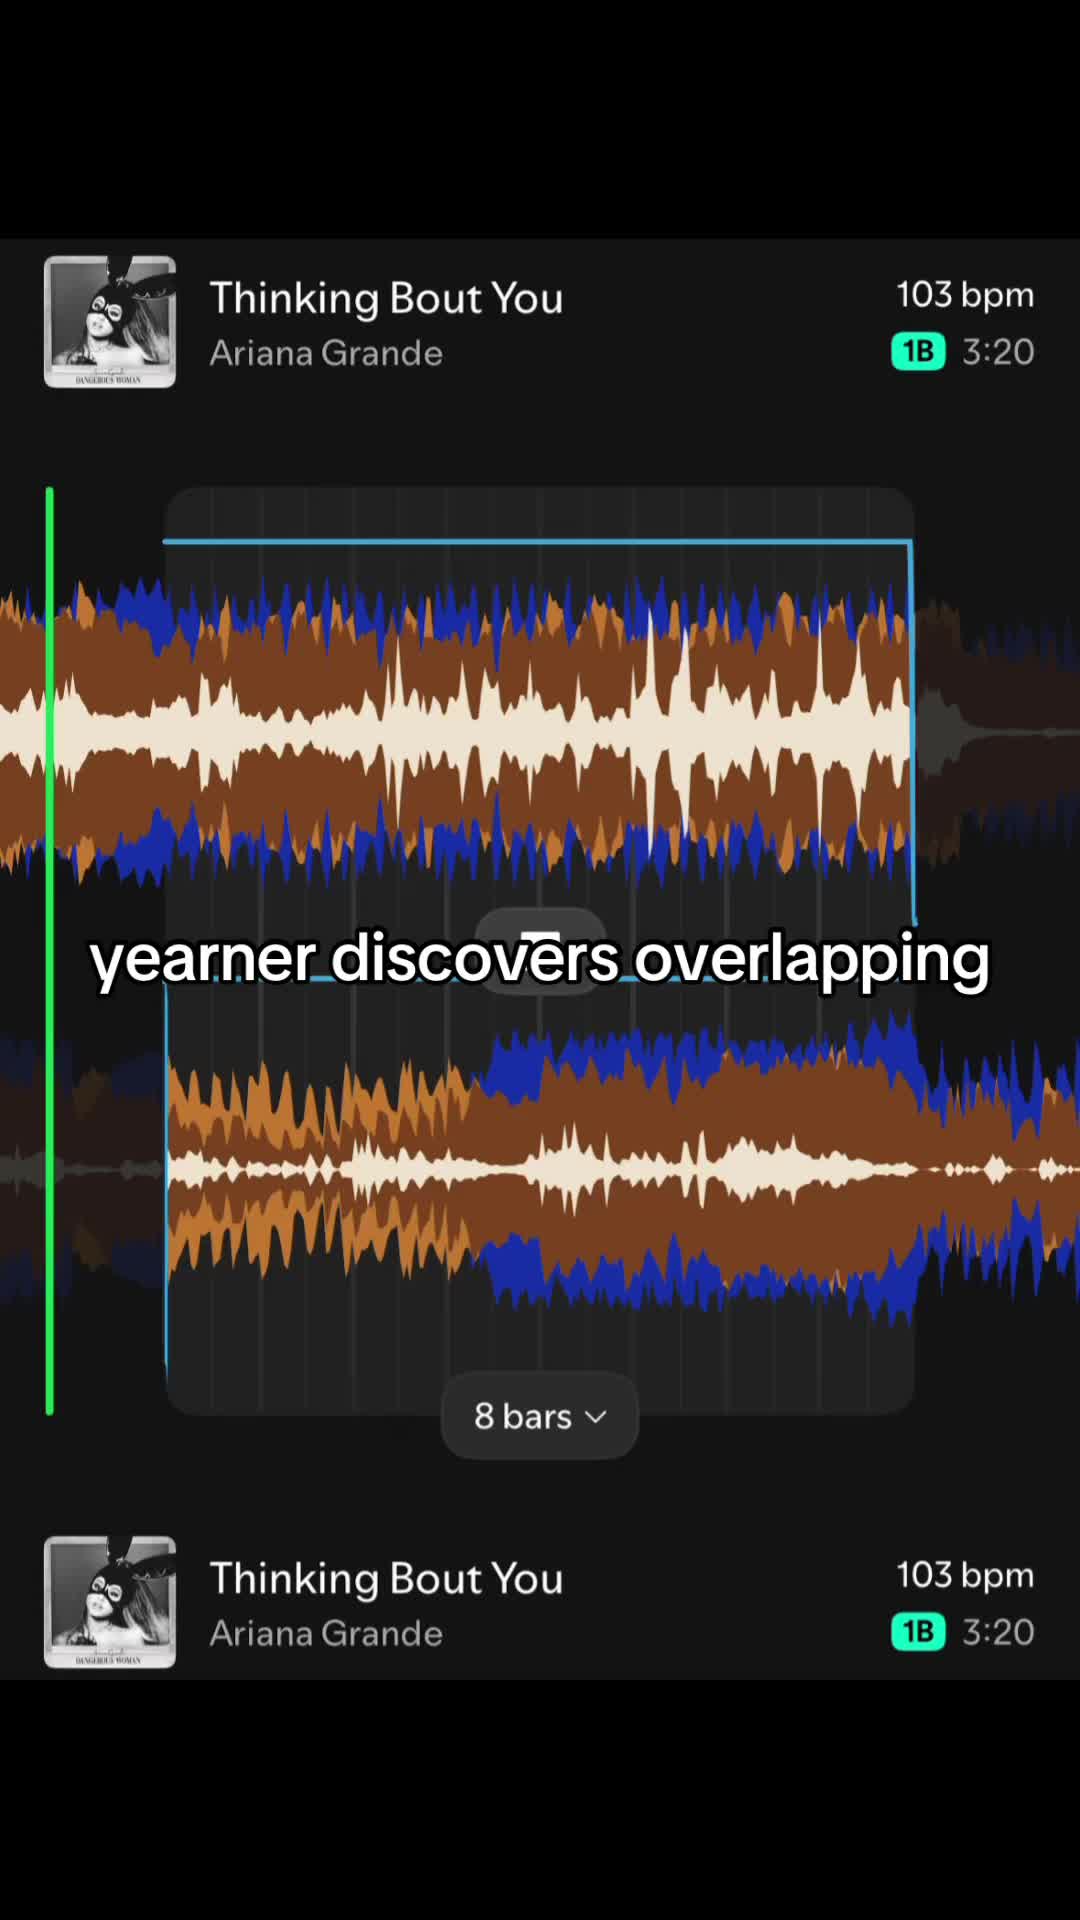
Task: Tap Ariana Grande artist name on top track
Action: pyautogui.click(x=326, y=353)
